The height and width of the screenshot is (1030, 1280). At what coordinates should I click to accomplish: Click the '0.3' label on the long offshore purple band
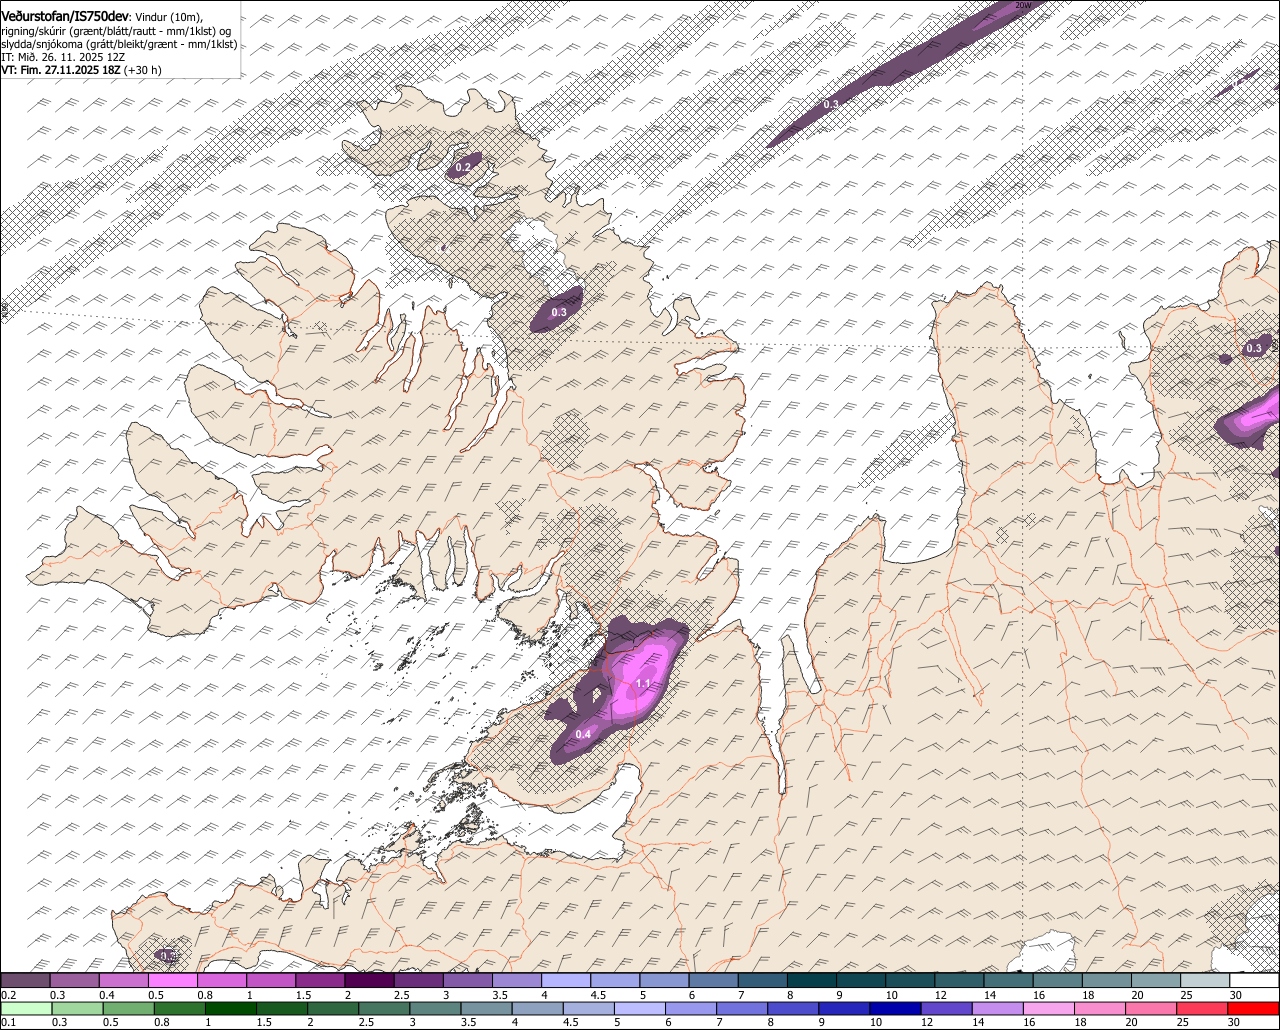[x=831, y=105]
